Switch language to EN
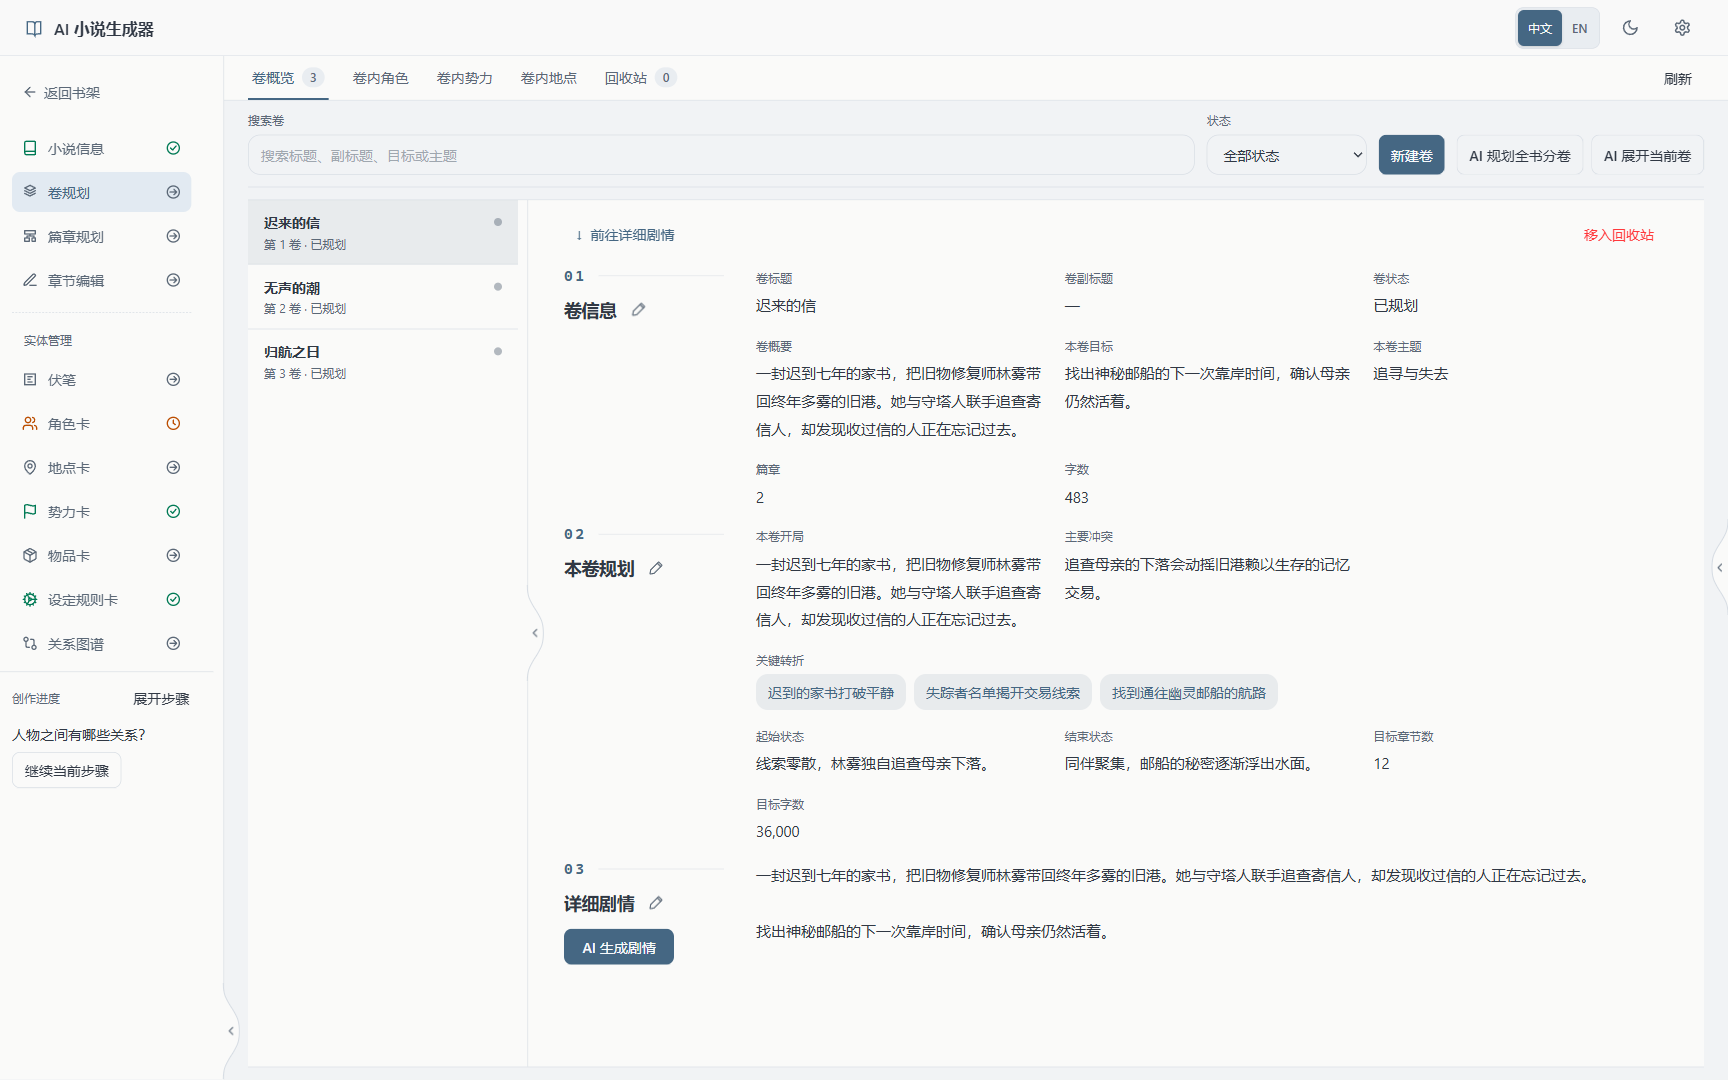 [x=1580, y=28]
